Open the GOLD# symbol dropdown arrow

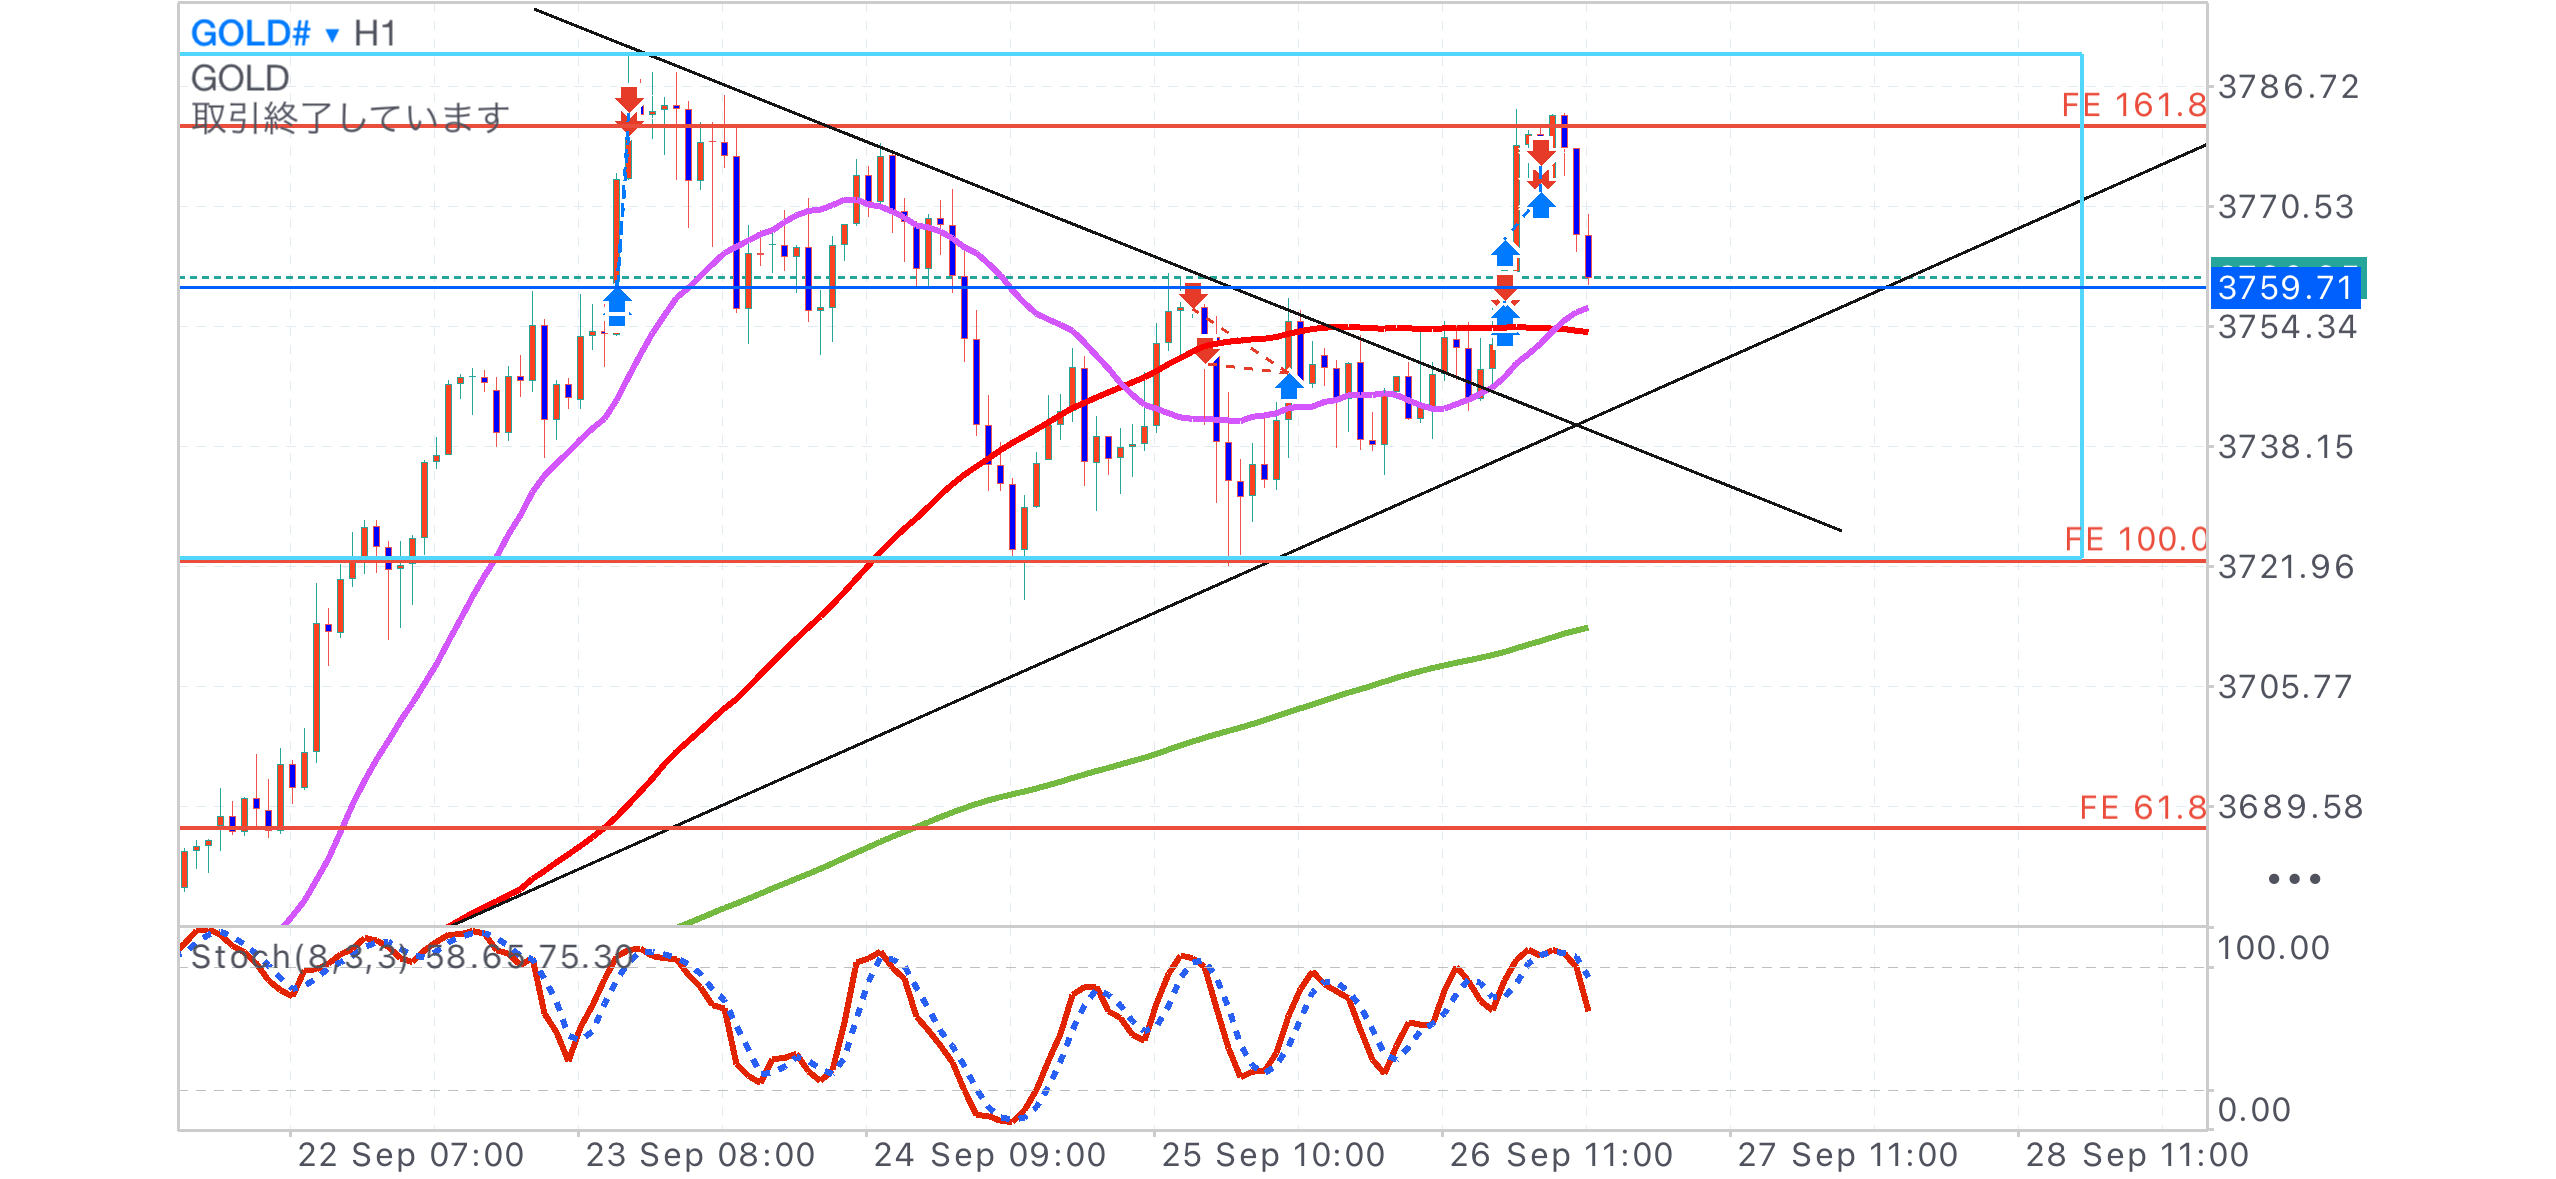coord(332,35)
